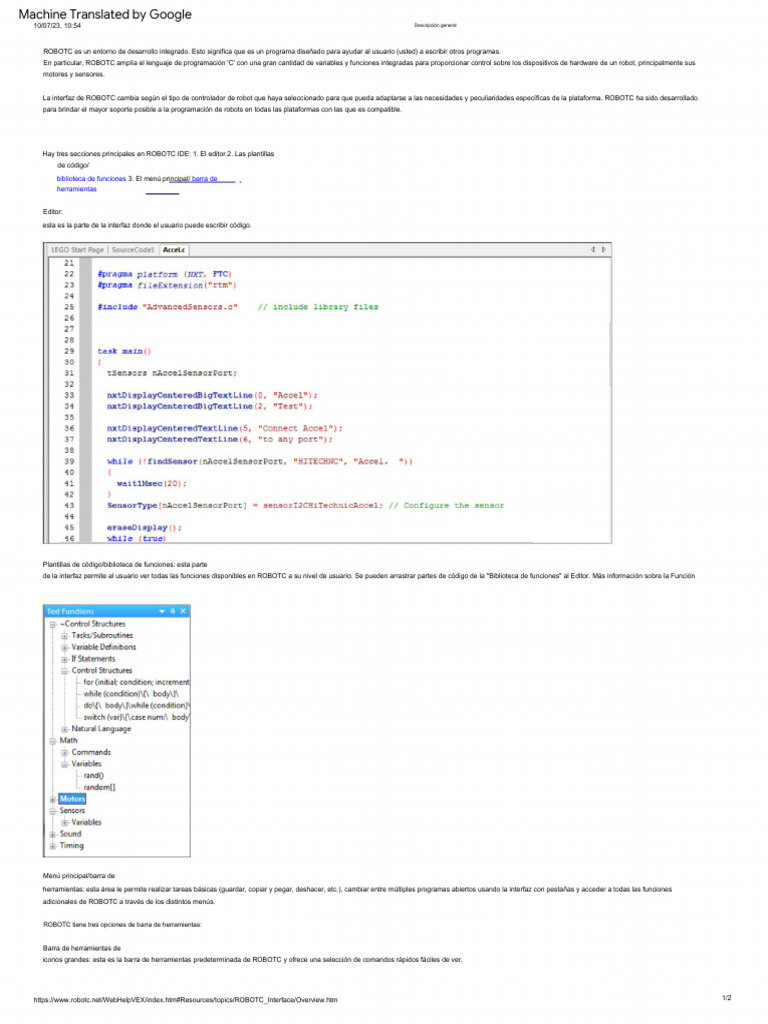
Task: Click line number 29 in the gutter
Action: coord(69,351)
